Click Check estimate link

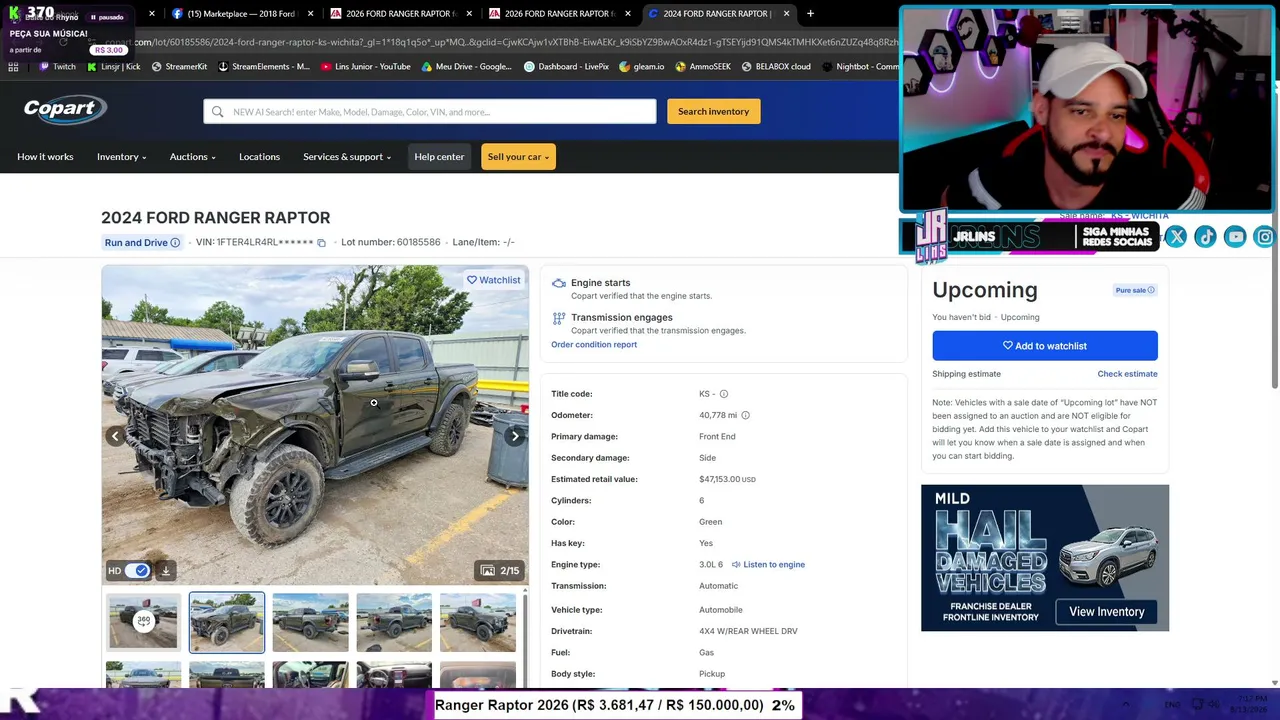(x=1127, y=374)
